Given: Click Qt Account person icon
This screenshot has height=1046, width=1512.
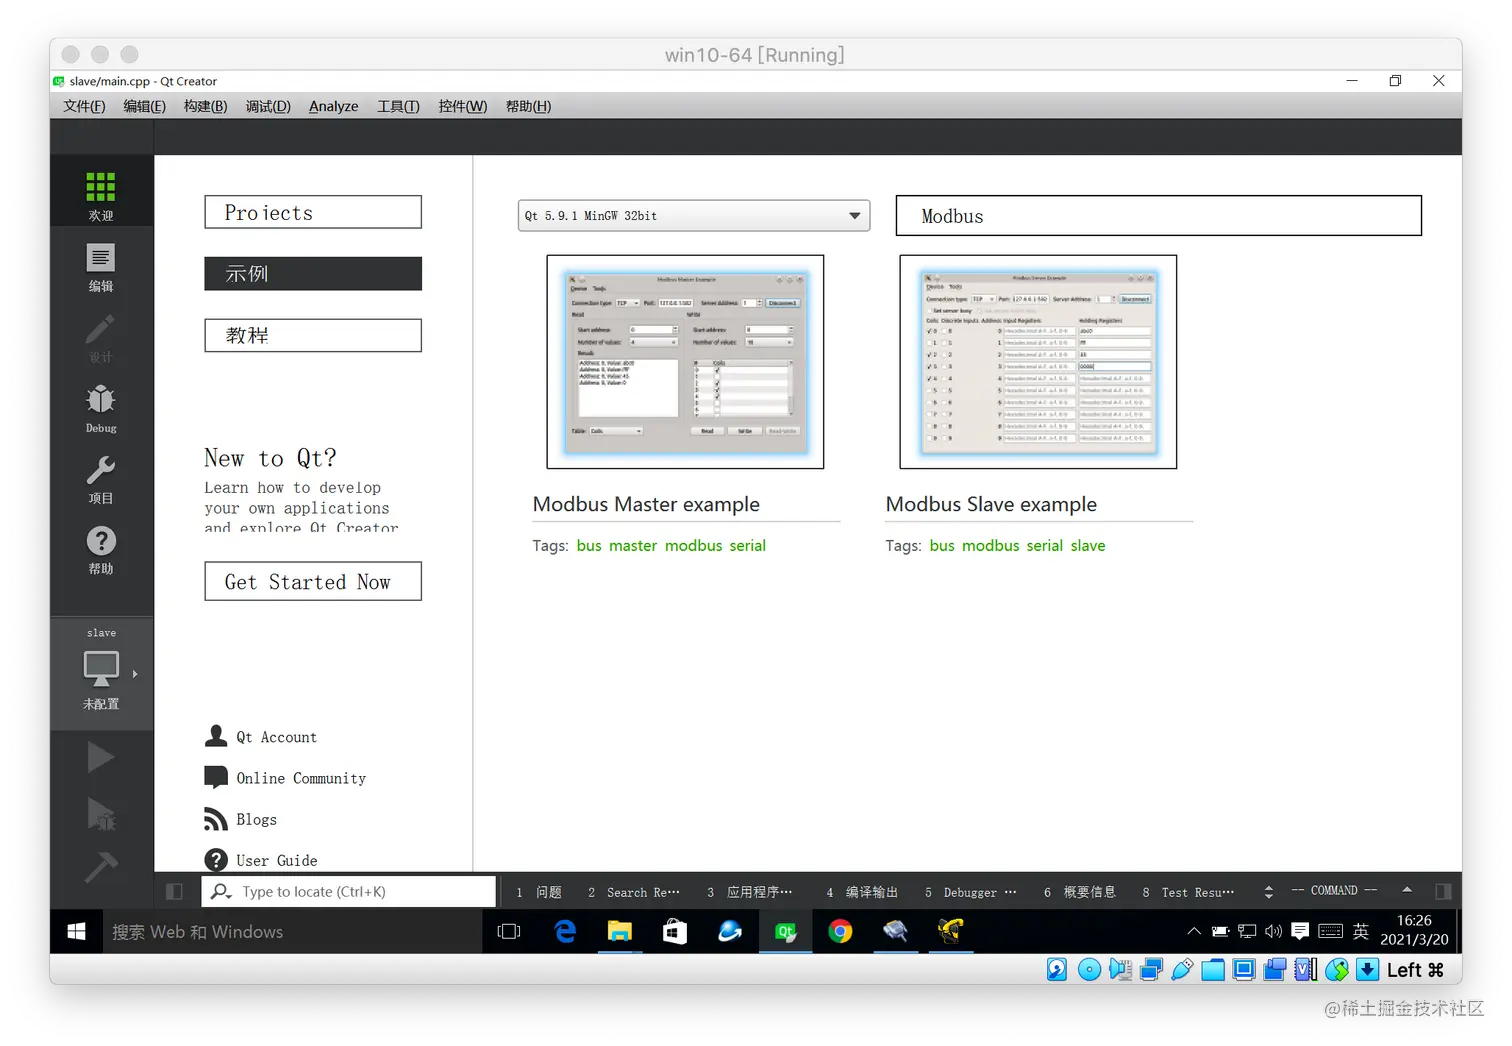Looking at the screenshot, I should (x=216, y=736).
